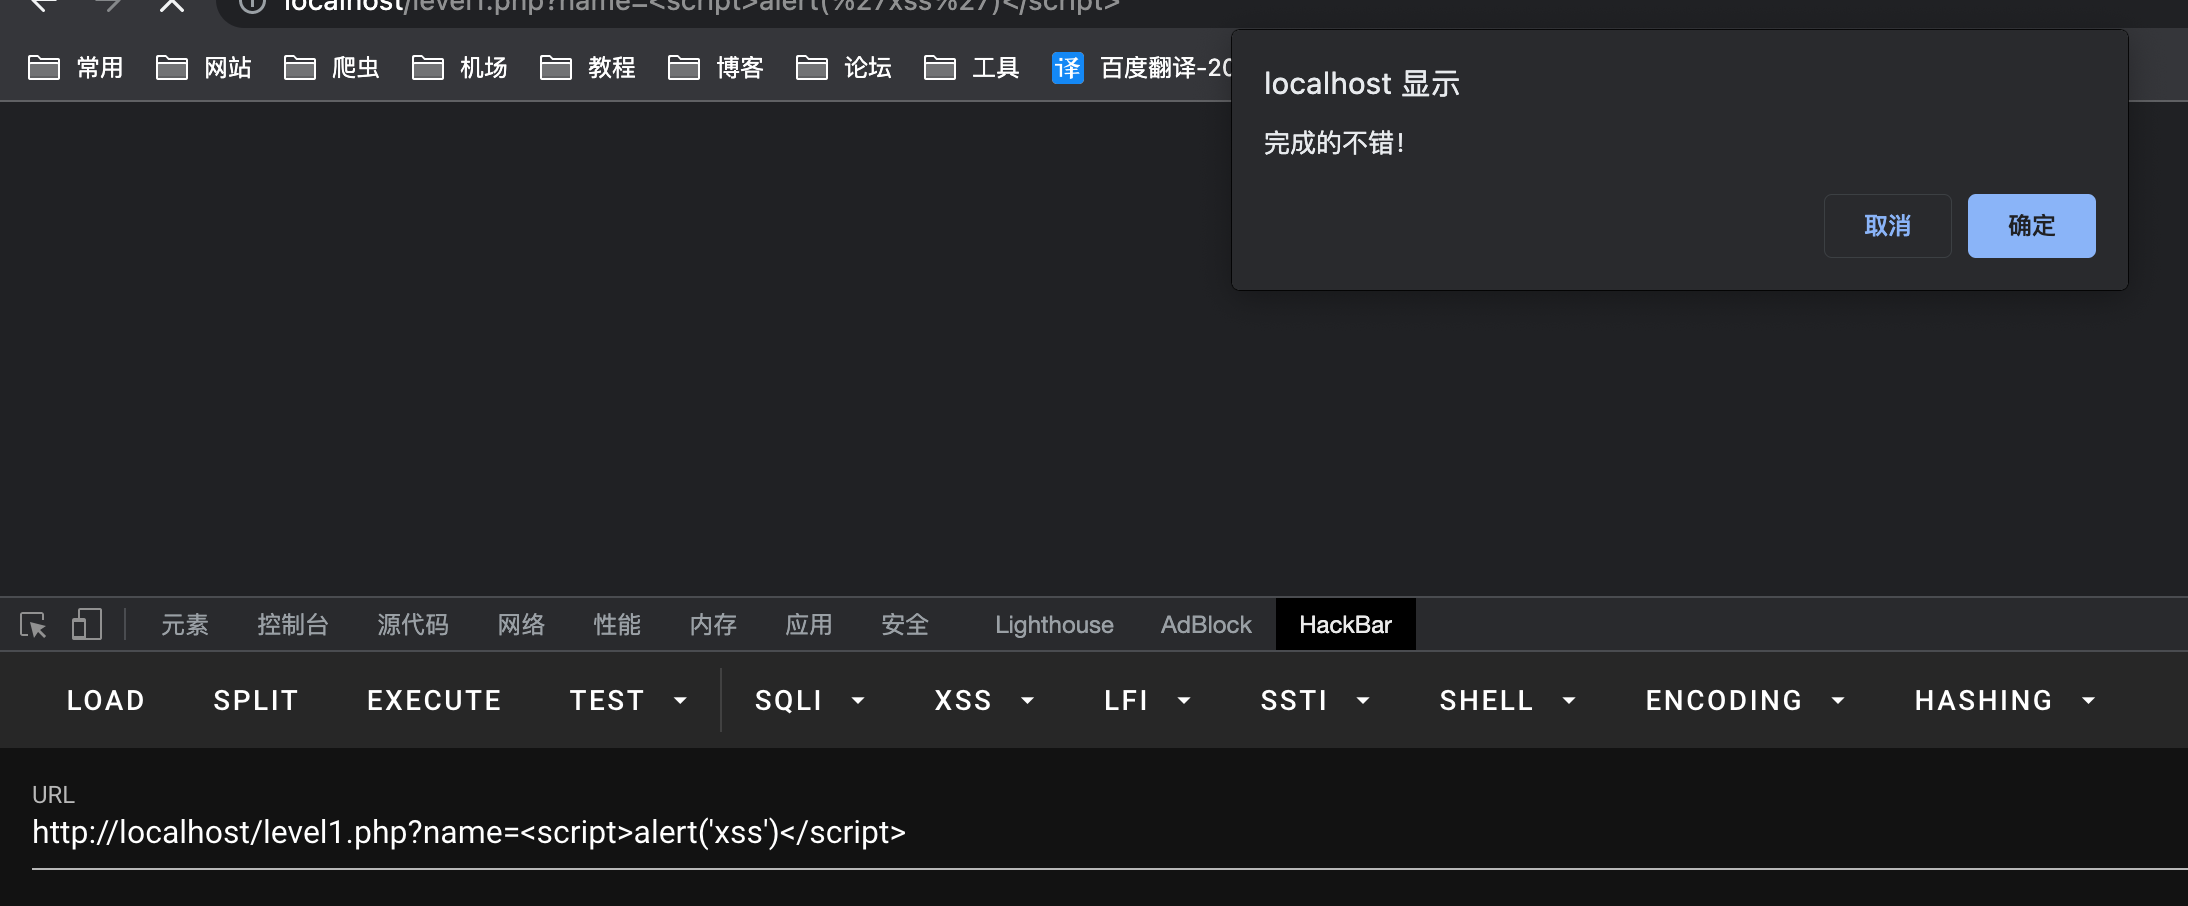This screenshot has width=2188, height=906.
Task: Switch to the 应用 DevTools tab
Action: (809, 625)
